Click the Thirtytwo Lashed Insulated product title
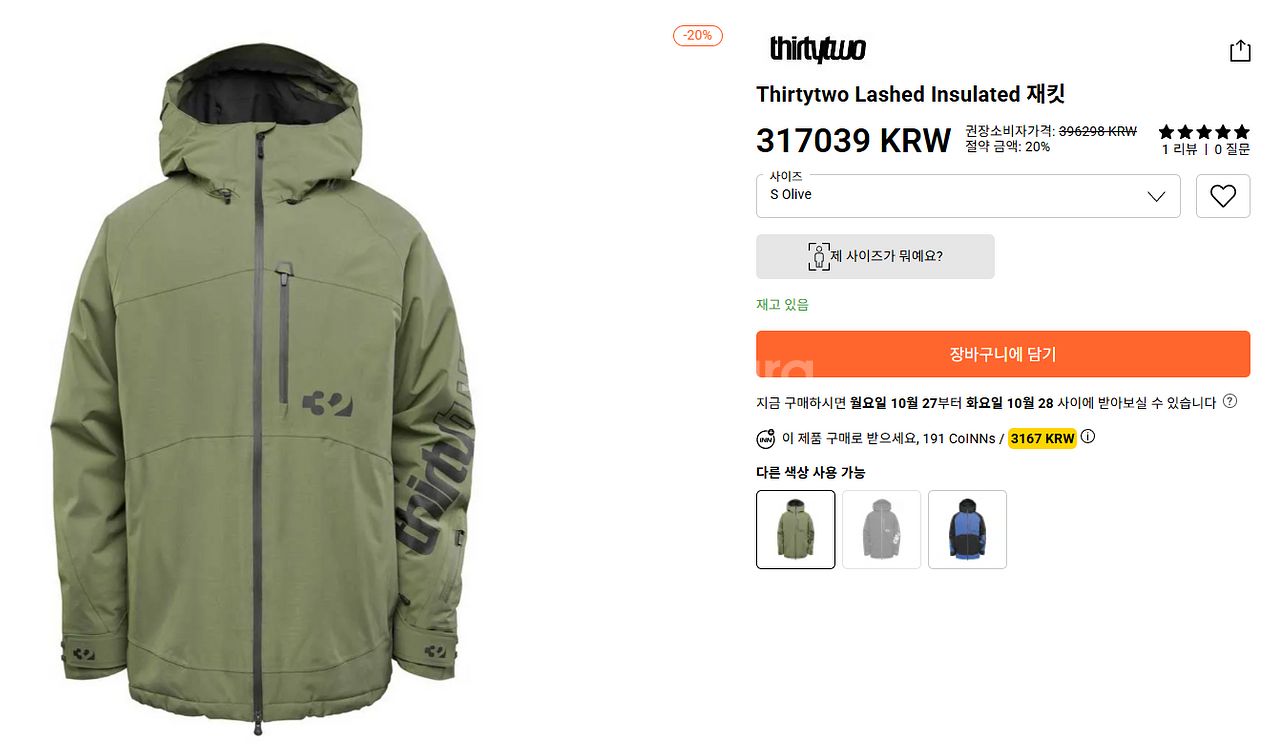The image size is (1271, 750). coord(911,94)
